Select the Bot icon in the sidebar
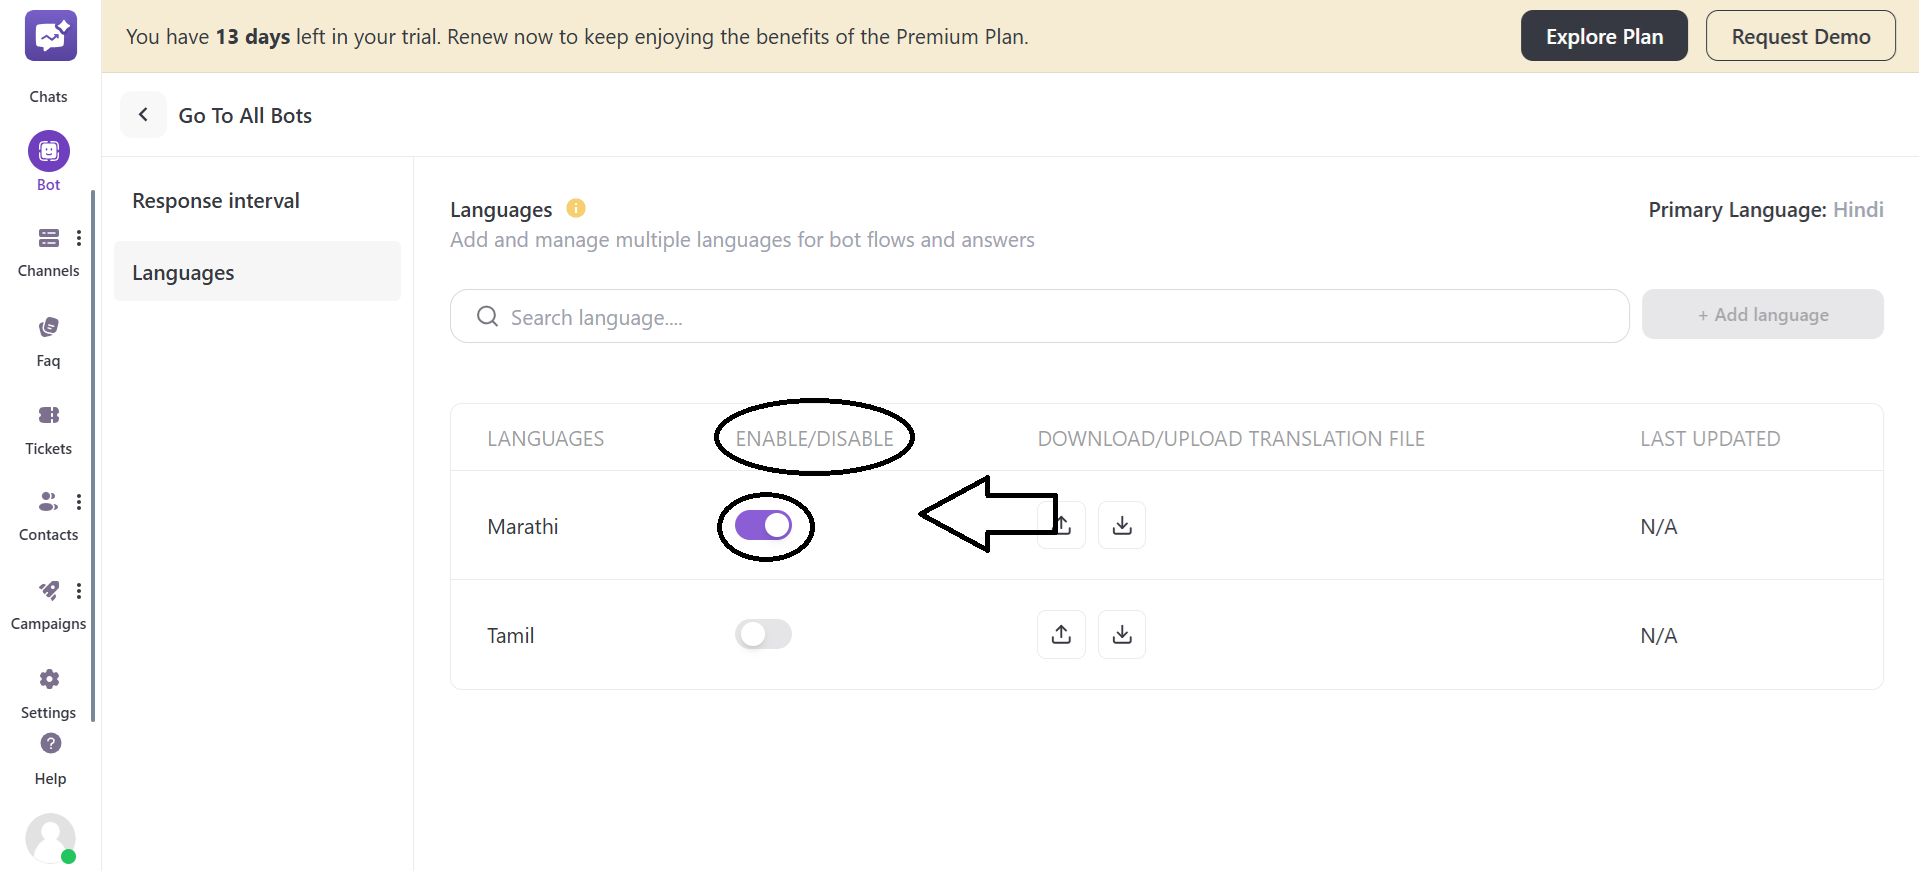Screen dimensions: 1919x871 coord(48,151)
